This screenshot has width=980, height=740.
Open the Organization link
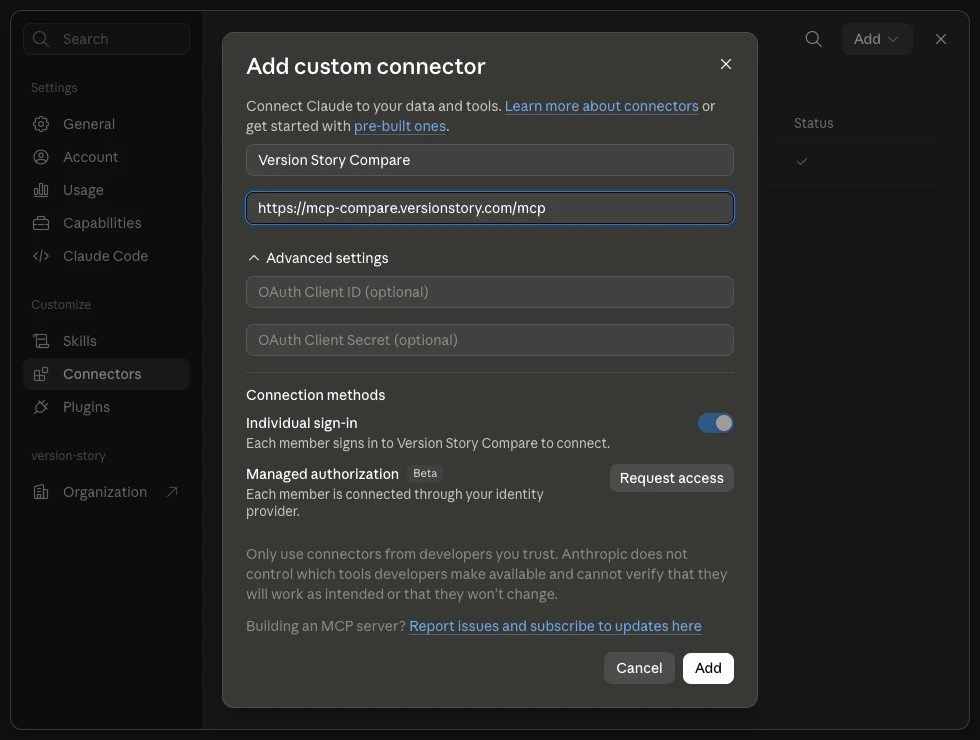click(106, 492)
